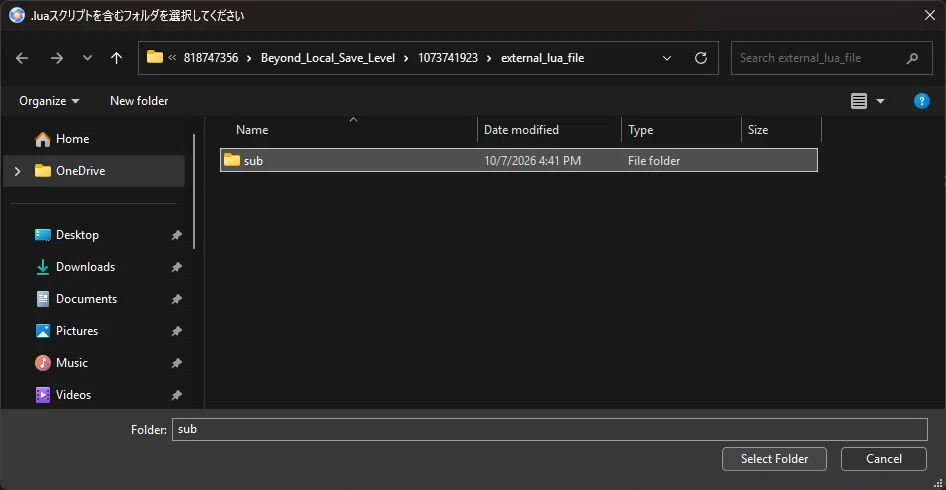
Task: Open the Organize menu
Action: click(x=49, y=101)
